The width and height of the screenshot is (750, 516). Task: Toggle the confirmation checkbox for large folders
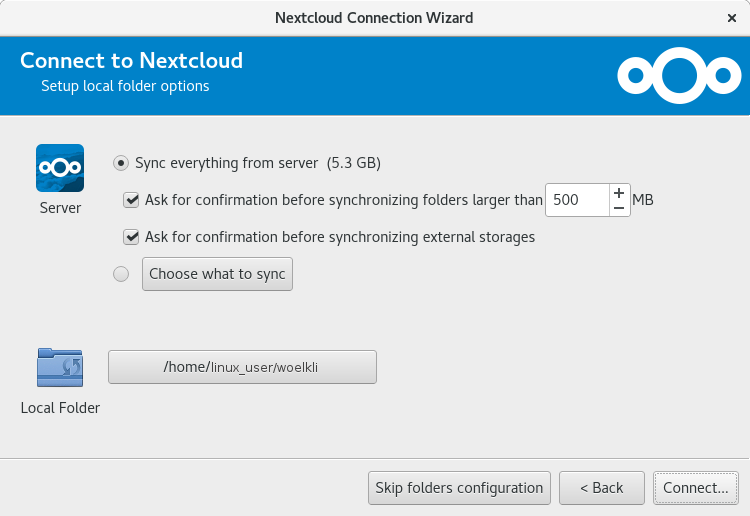coord(131,200)
